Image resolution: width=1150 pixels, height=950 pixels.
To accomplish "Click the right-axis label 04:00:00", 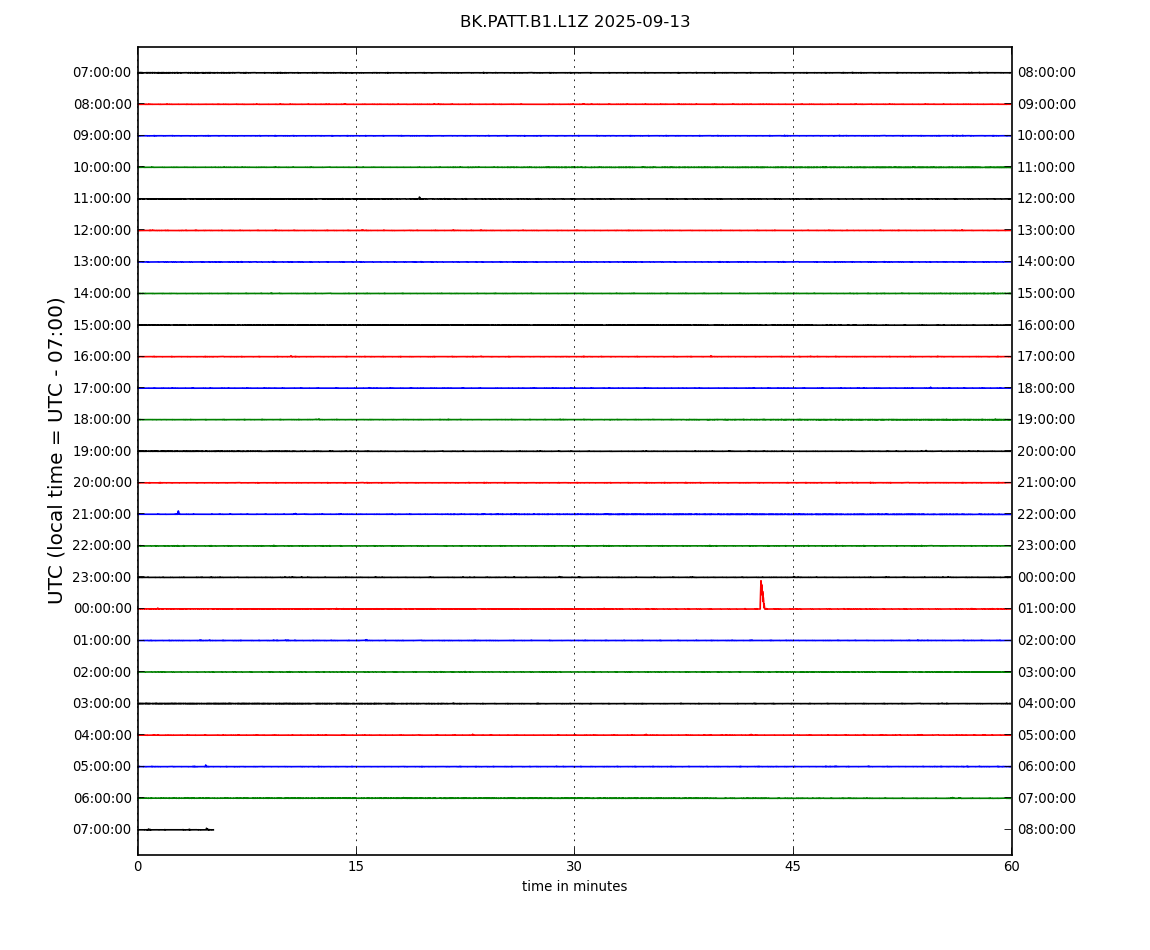I will click(x=1047, y=704).
